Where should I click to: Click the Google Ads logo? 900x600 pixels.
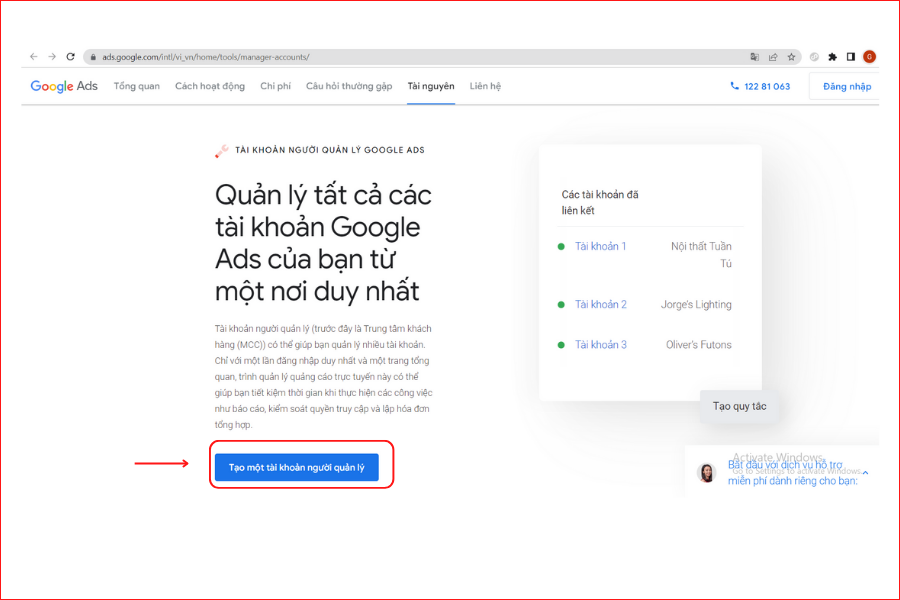(x=64, y=86)
